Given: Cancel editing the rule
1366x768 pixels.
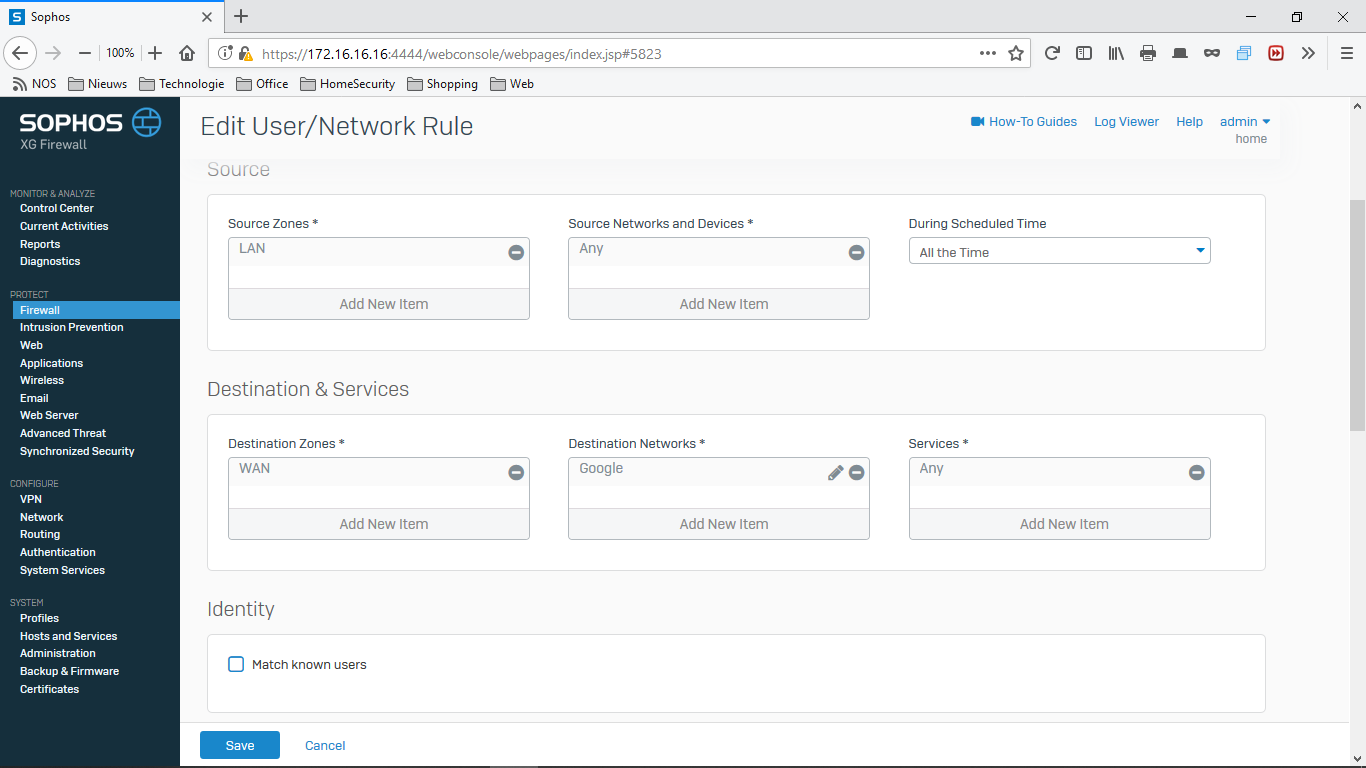Looking at the screenshot, I should click(325, 745).
